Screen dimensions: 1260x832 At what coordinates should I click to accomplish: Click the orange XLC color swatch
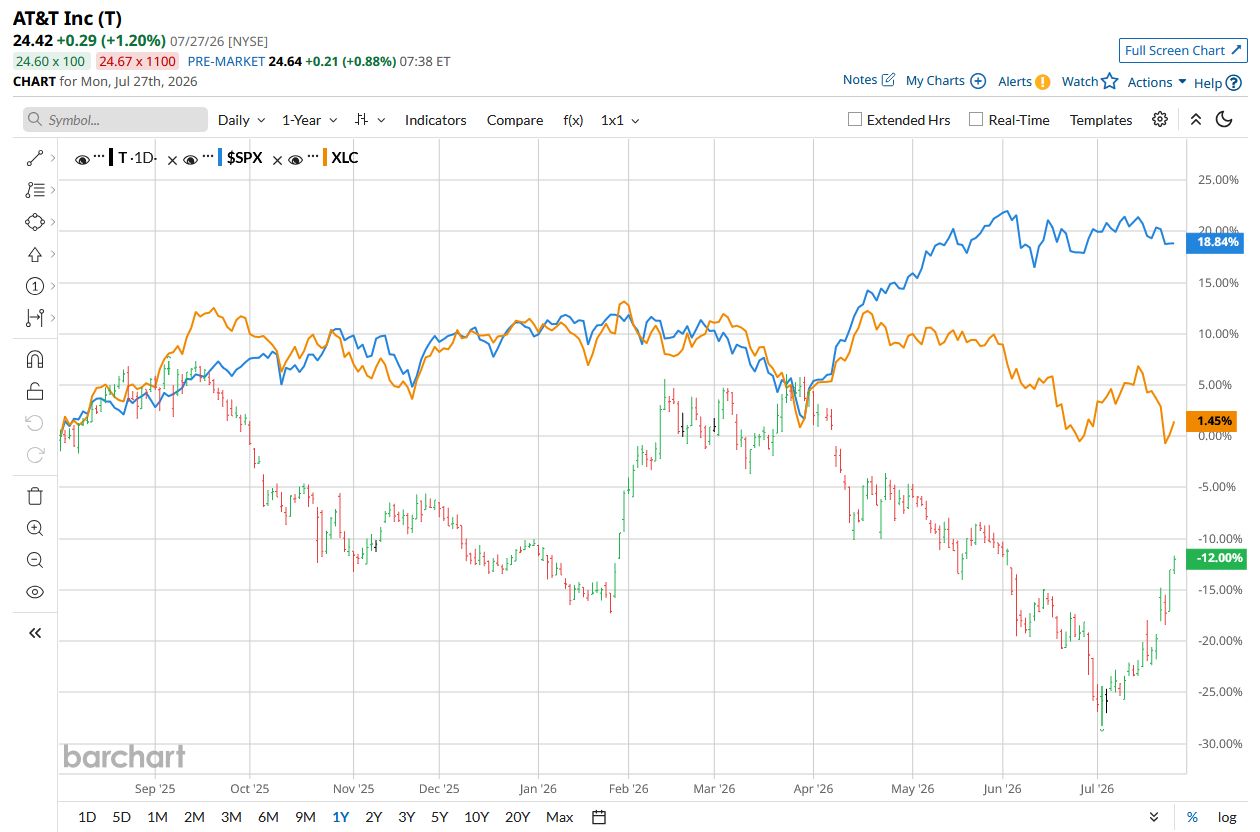[325, 157]
